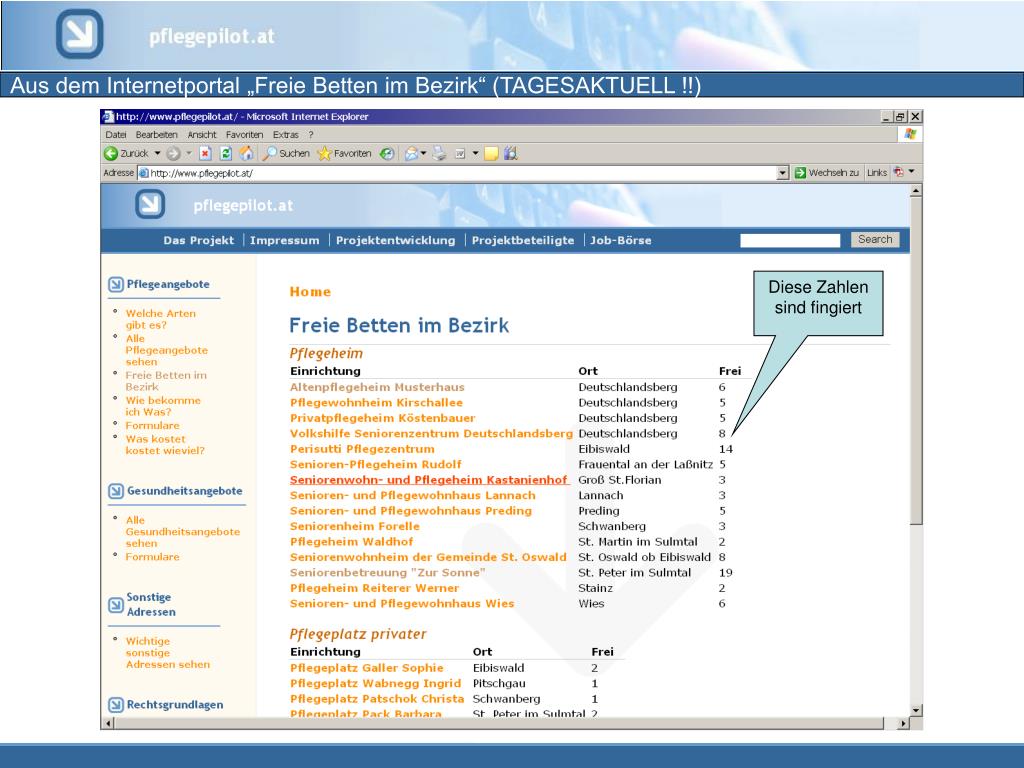Click the horizontal scrollbar left arrow
The height and width of the screenshot is (768, 1024).
click(108, 723)
